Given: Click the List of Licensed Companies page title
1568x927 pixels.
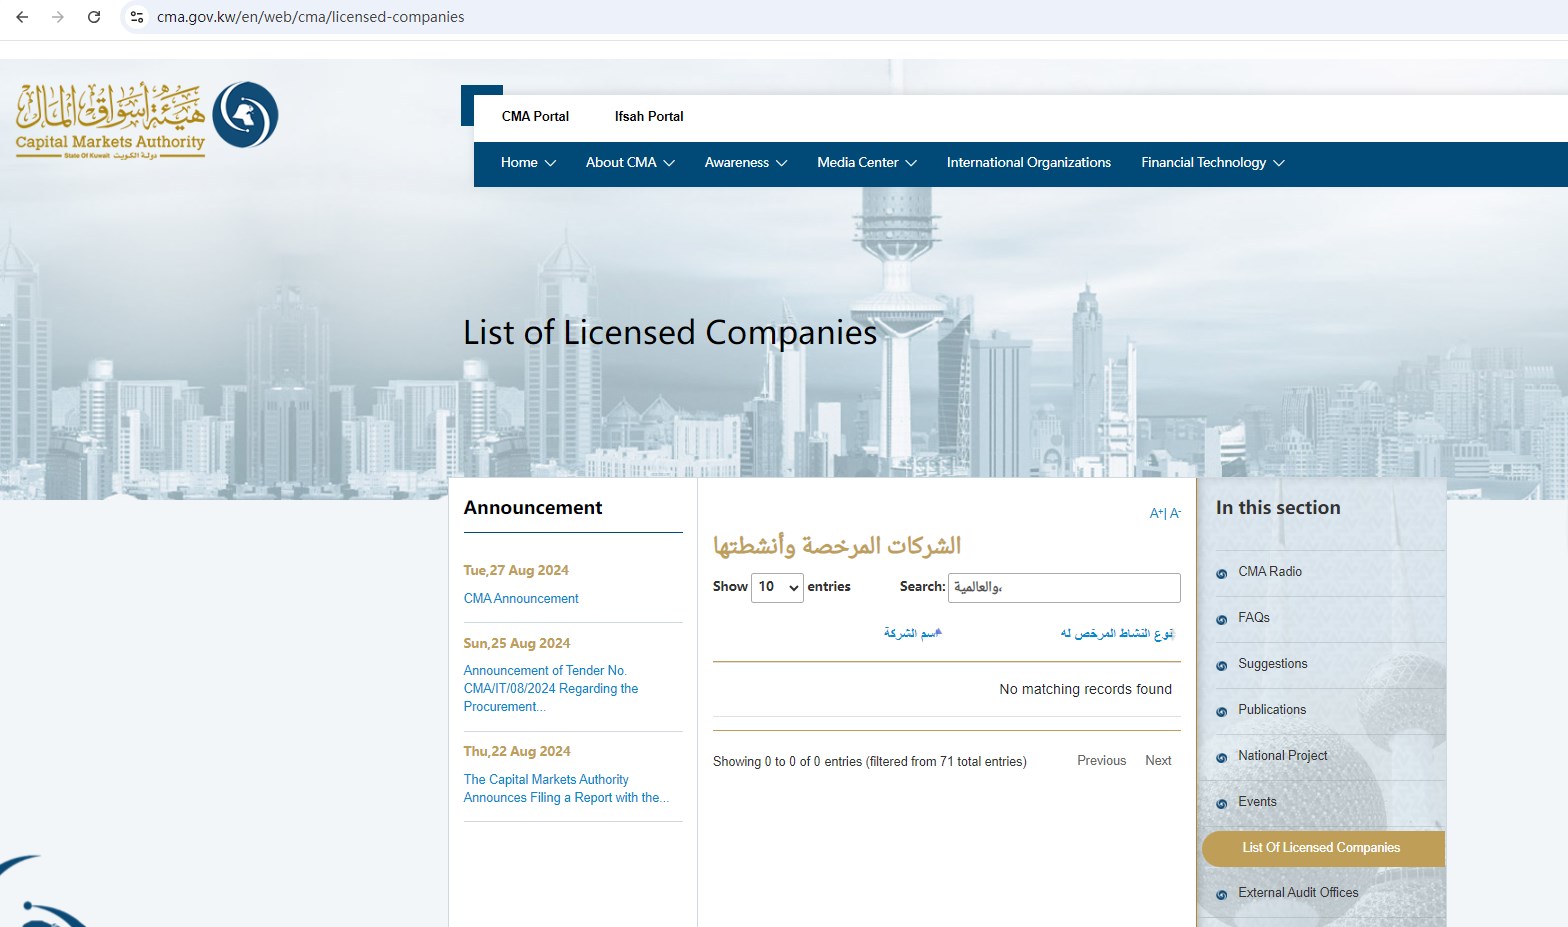Looking at the screenshot, I should tap(670, 332).
